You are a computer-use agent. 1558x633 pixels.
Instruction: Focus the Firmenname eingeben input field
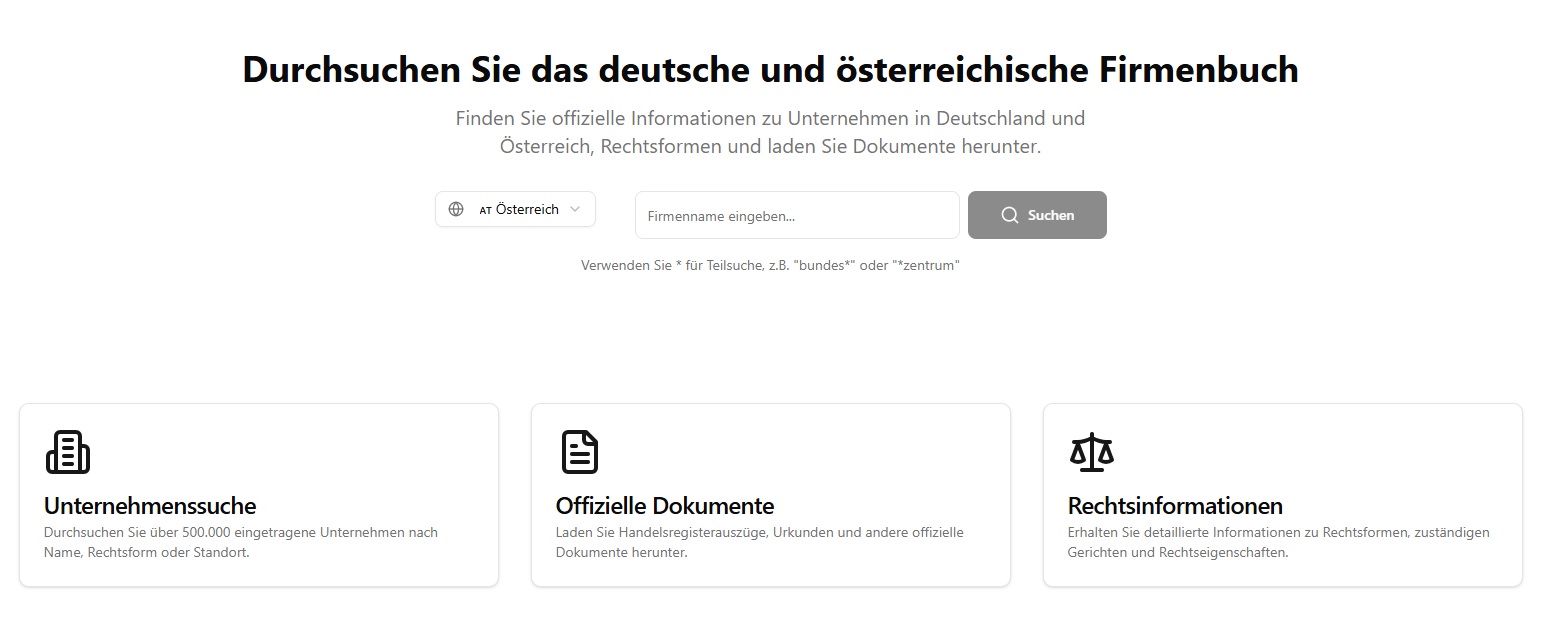[797, 215]
